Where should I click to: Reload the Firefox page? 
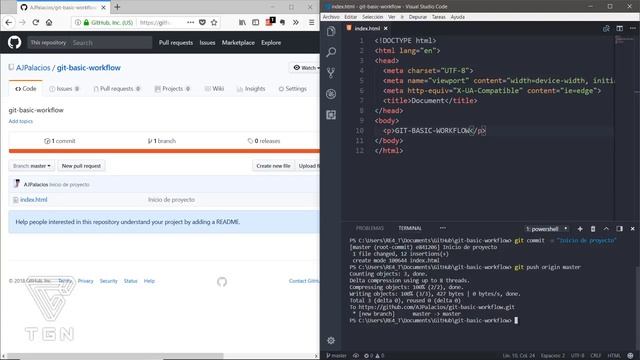pyautogui.click(x=36, y=22)
